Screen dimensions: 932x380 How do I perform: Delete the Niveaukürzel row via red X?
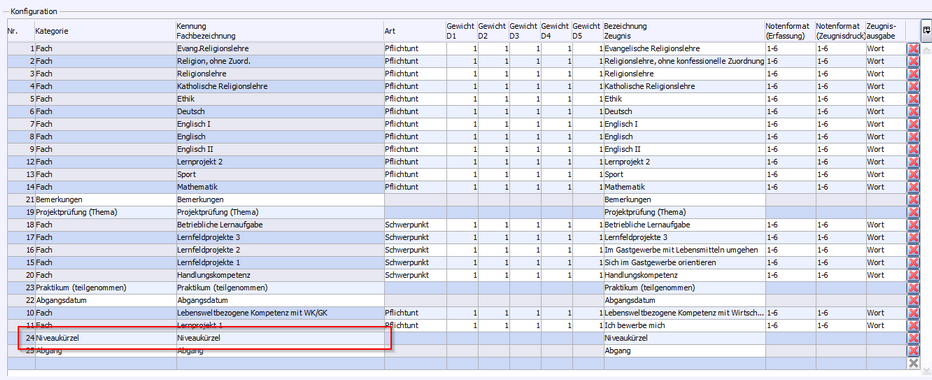[x=913, y=338]
